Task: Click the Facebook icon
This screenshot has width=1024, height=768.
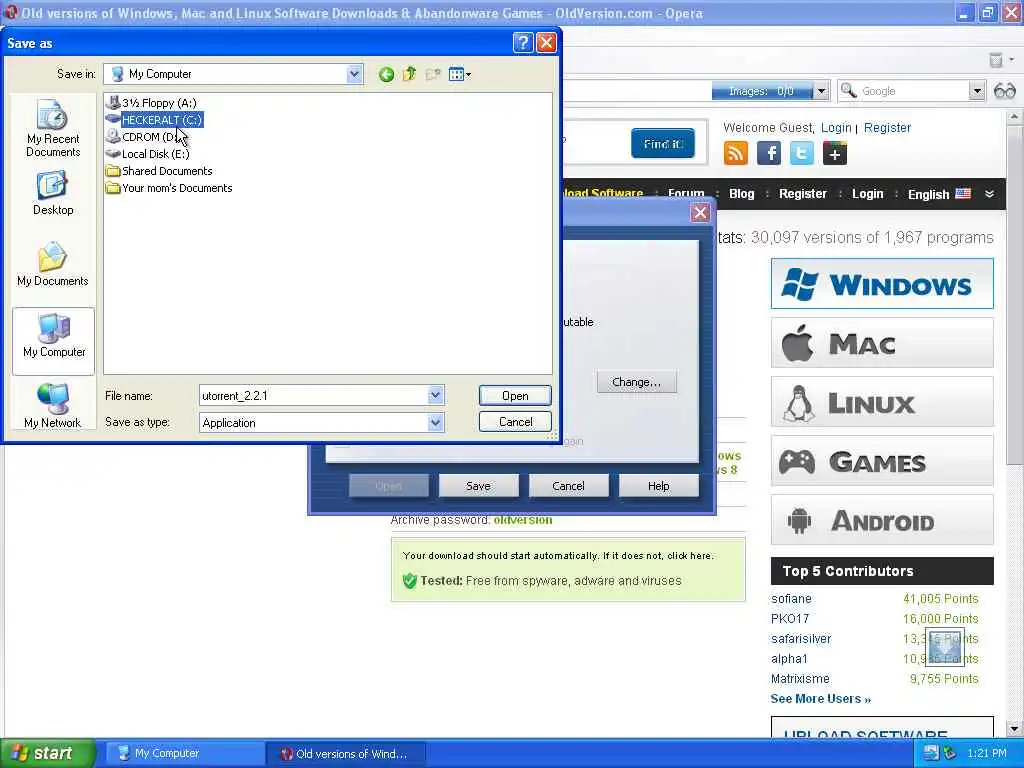Action: tap(769, 153)
